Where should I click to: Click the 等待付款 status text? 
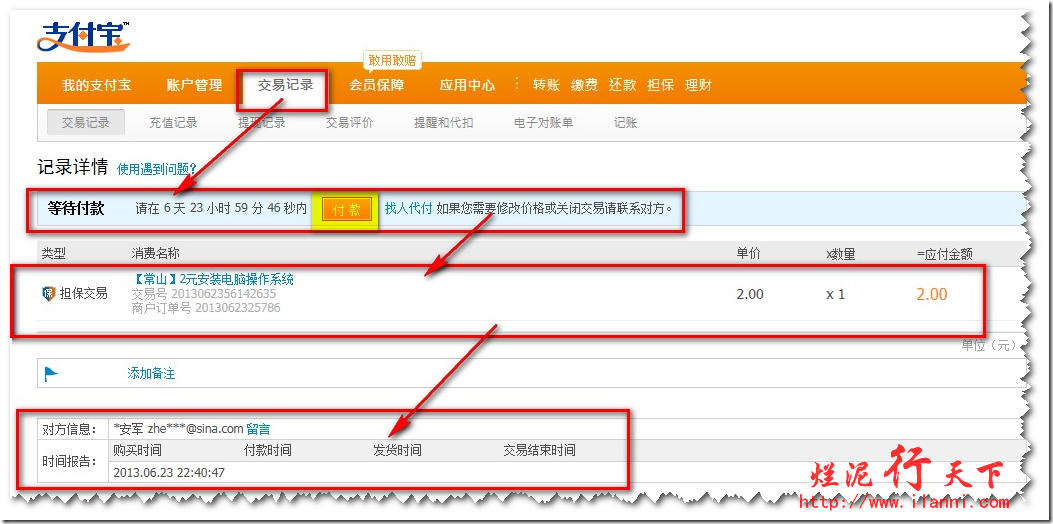pyautogui.click(x=76, y=208)
